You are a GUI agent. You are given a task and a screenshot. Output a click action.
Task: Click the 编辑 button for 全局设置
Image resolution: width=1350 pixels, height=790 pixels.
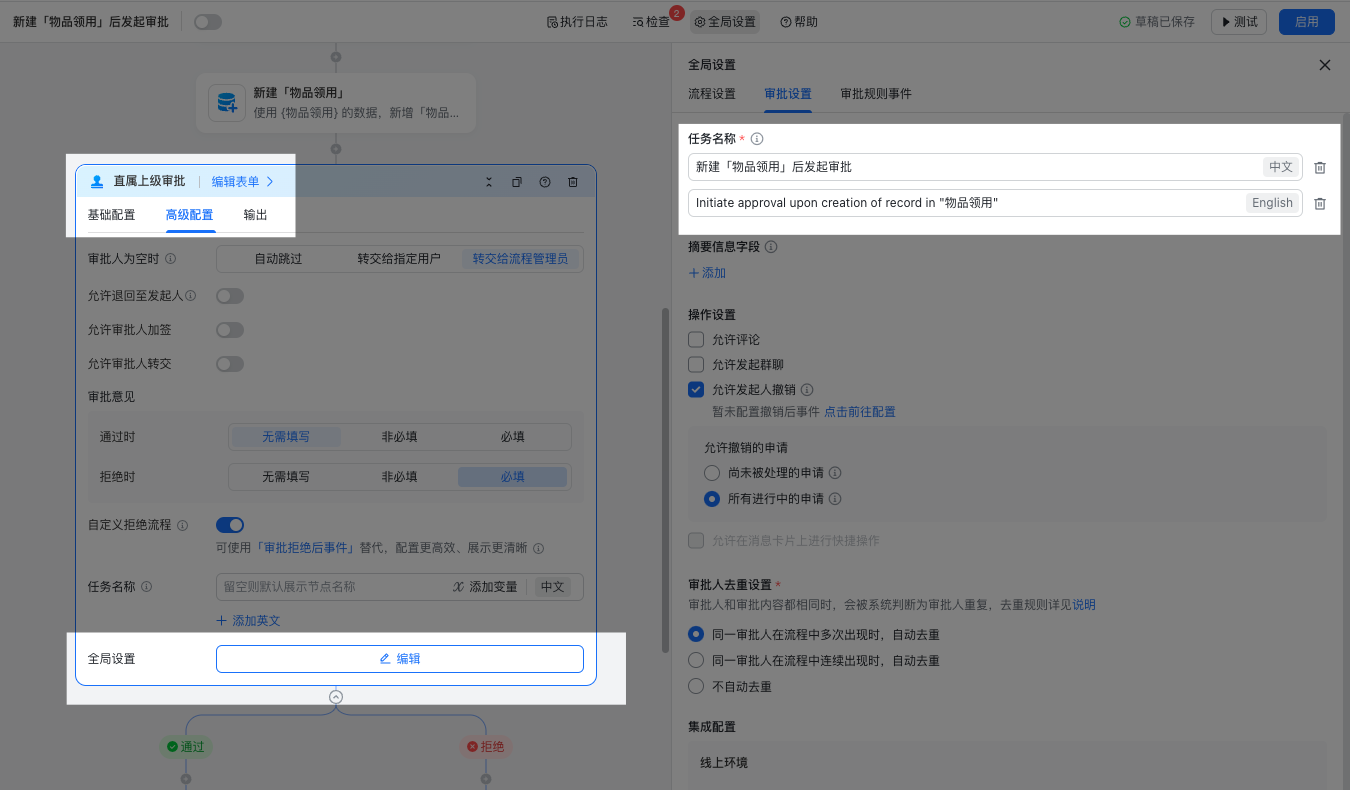coord(399,659)
